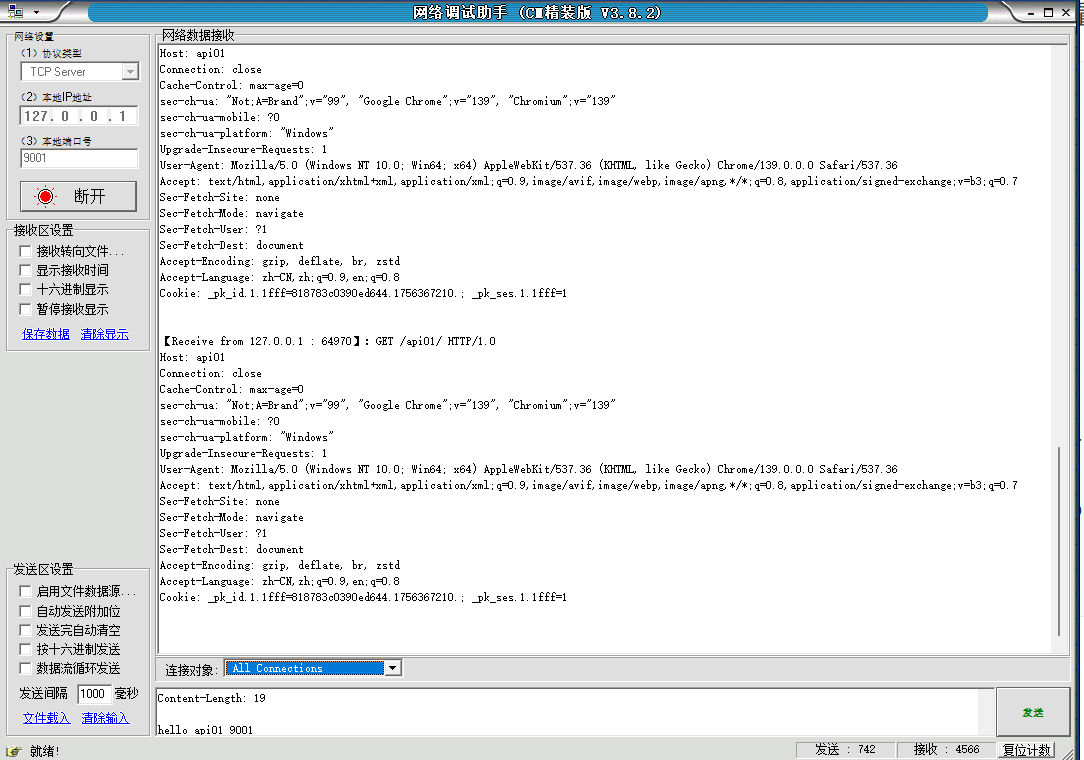Click the hand icon beside 就绪 status

pyautogui.click(x=14, y=750)
